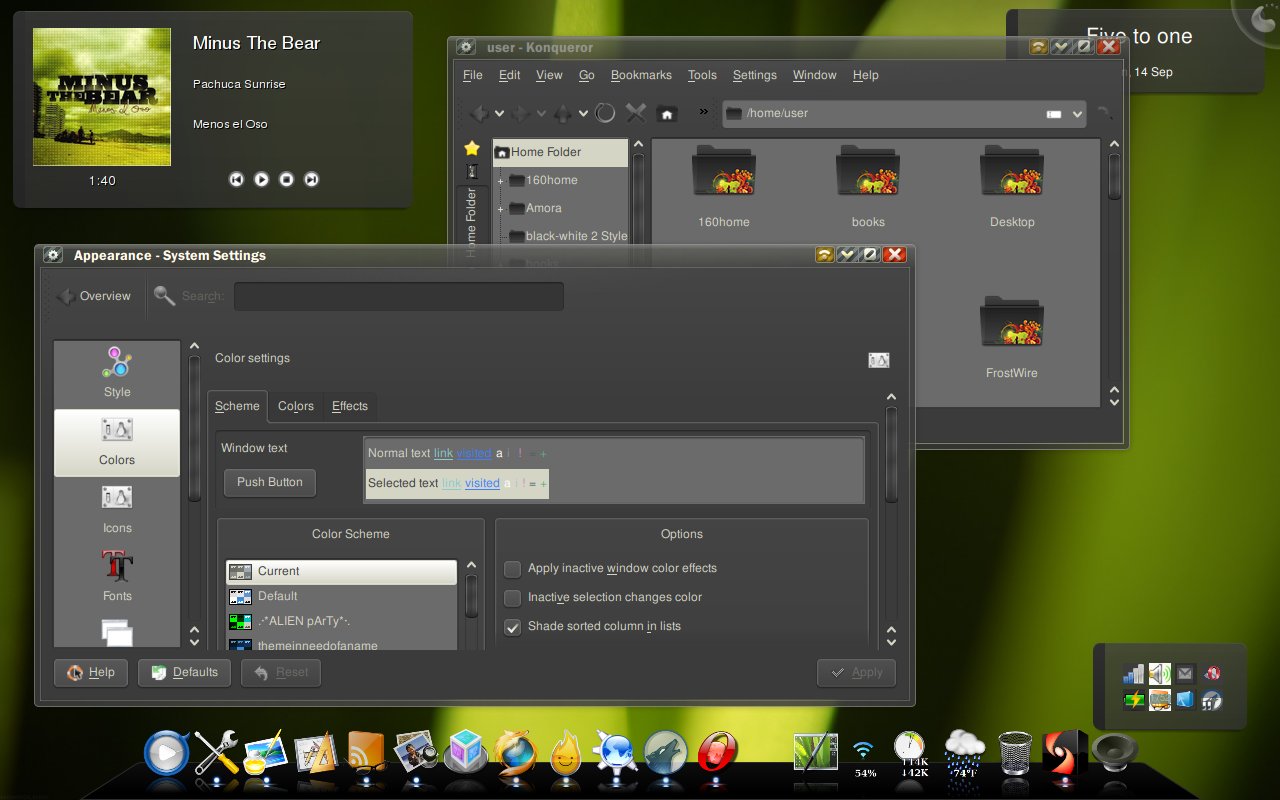Skip to next track in music widget
The height and width of the screenshot is (800, 1280).
(311, 180)
